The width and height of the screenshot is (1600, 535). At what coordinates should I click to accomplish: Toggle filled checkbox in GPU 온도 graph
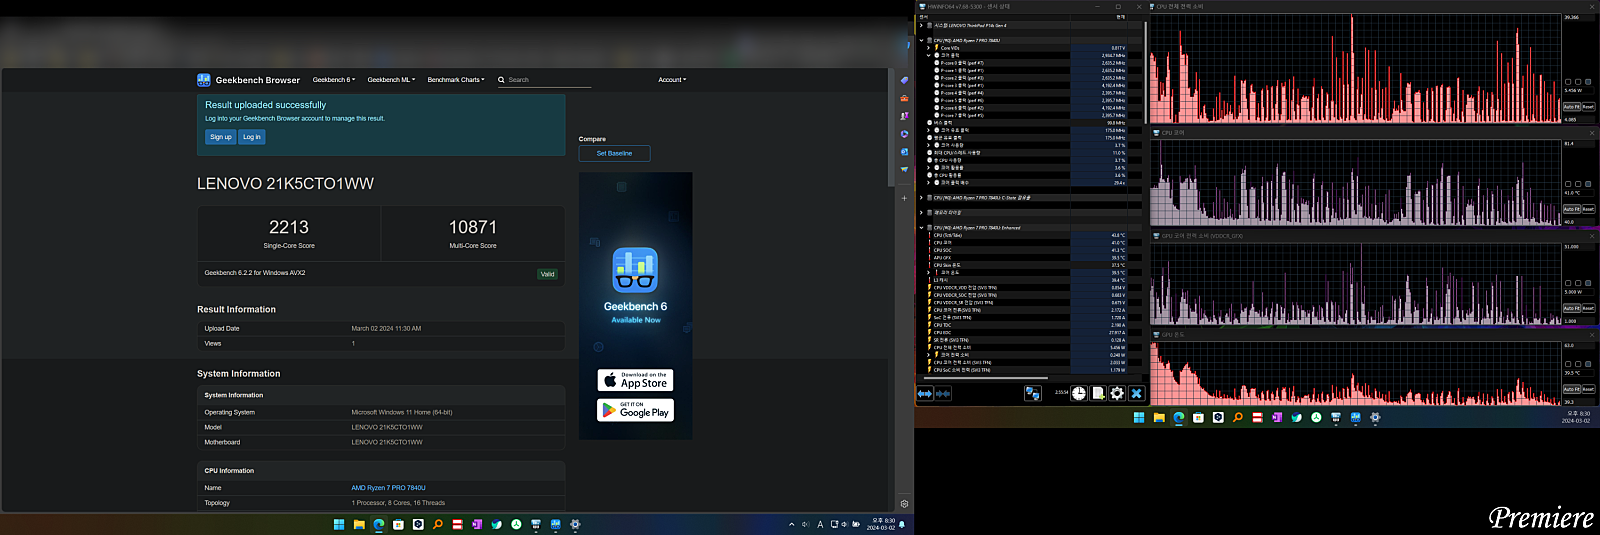[1588, 364]
